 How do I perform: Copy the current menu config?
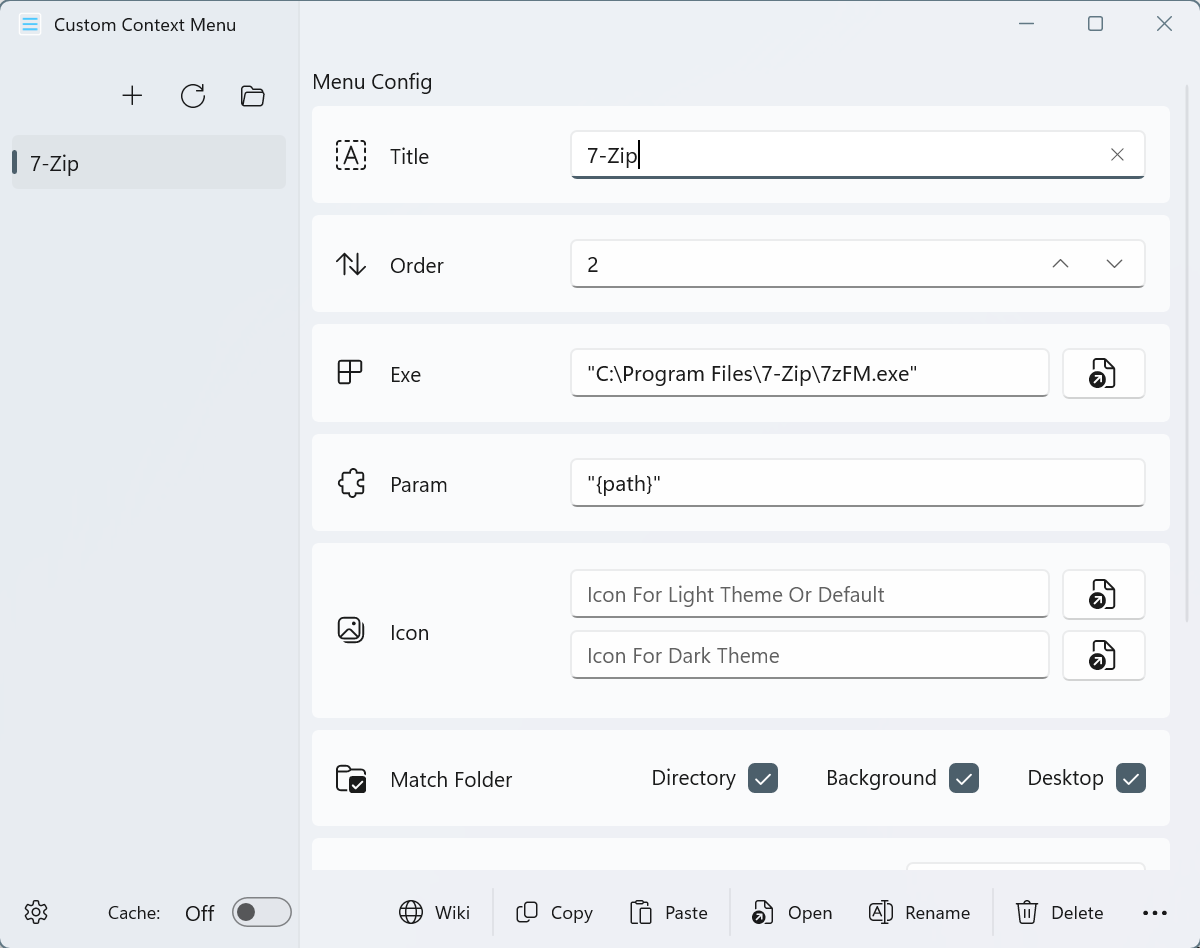point(554,912)
